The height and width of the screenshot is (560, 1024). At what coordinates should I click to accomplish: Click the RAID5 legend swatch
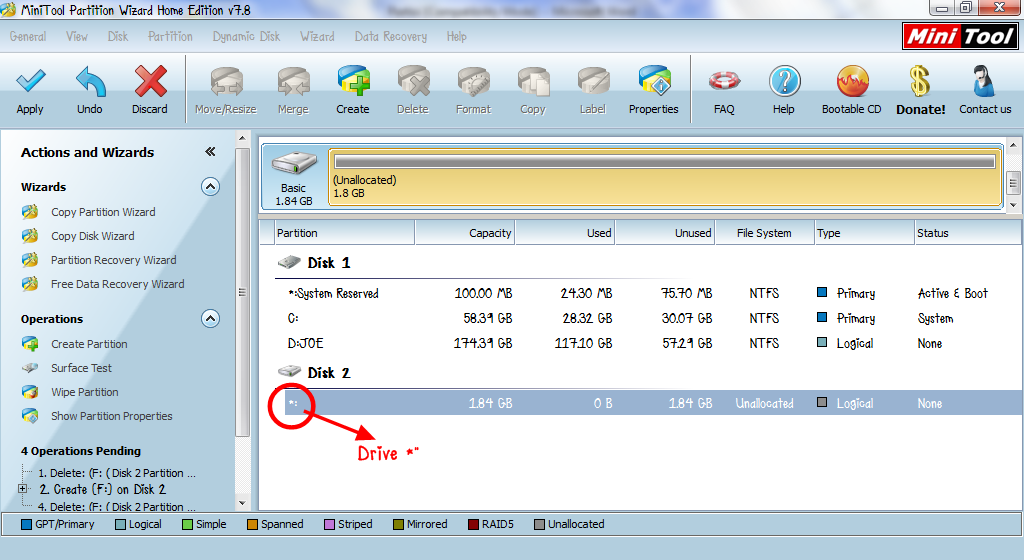(473, 524)
